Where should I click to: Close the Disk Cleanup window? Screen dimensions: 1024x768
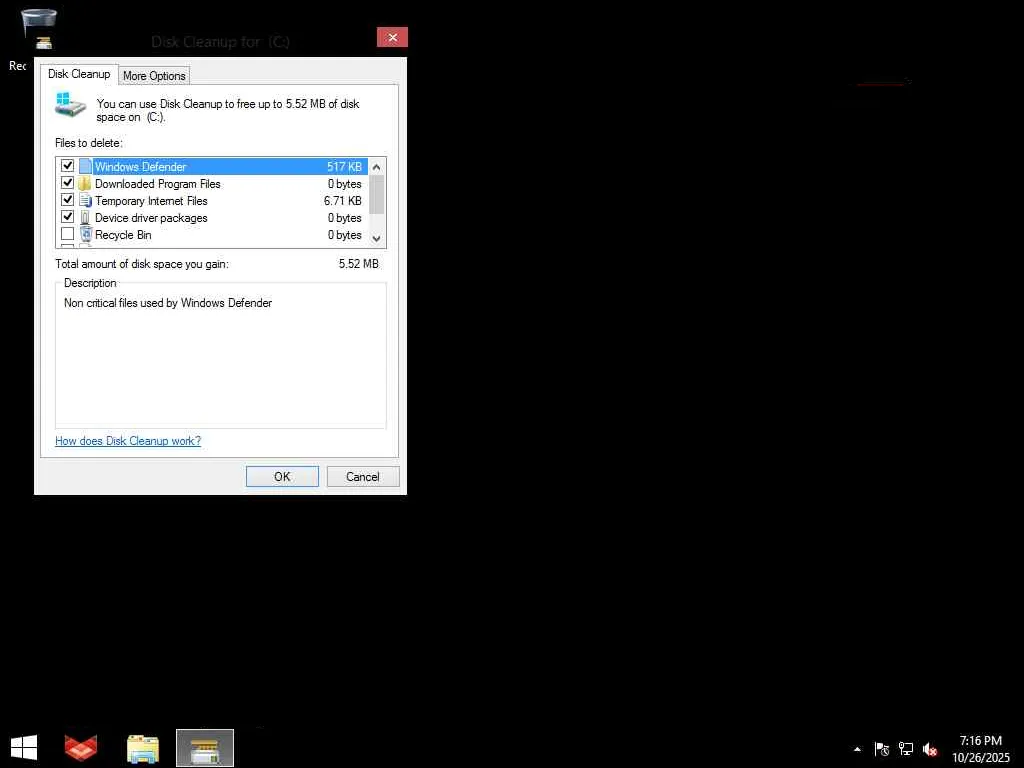pyautogui.click(x=392, y=37)
